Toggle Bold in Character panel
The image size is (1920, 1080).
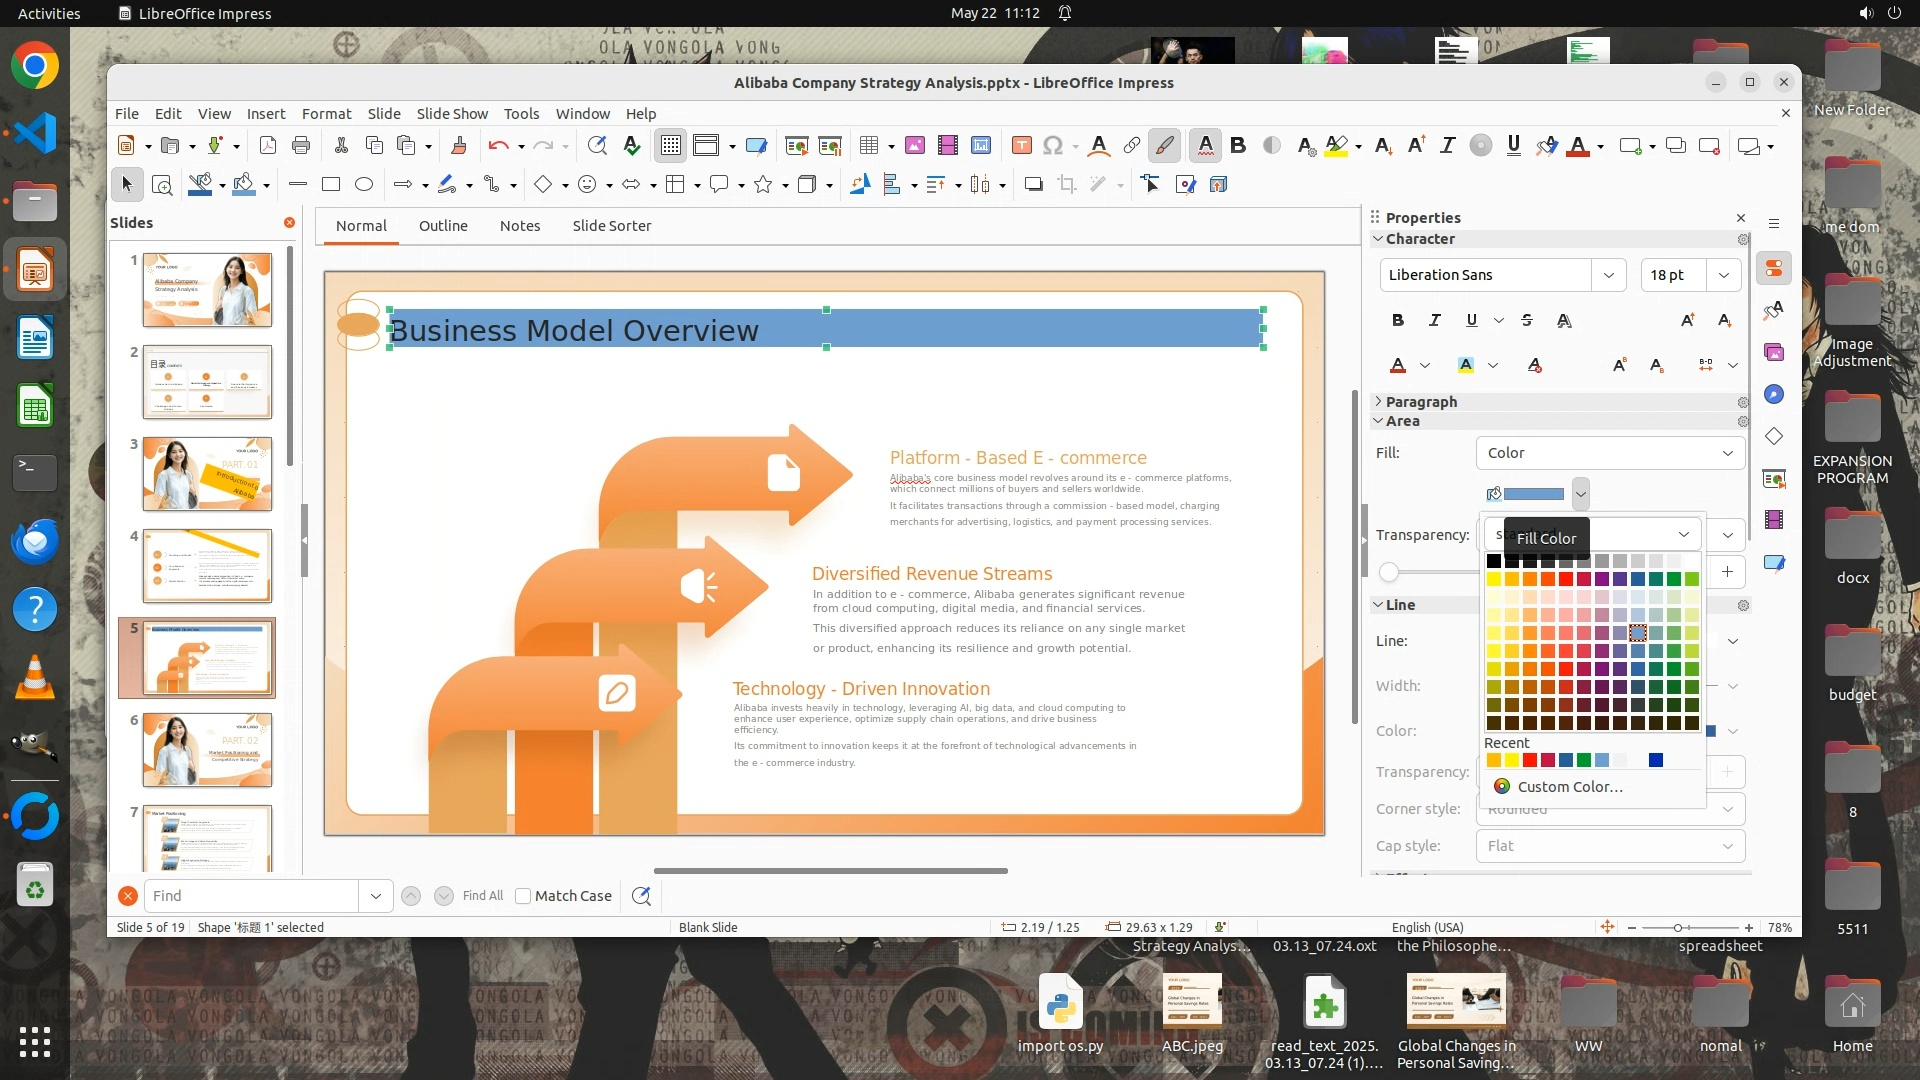coord(1398,320)
